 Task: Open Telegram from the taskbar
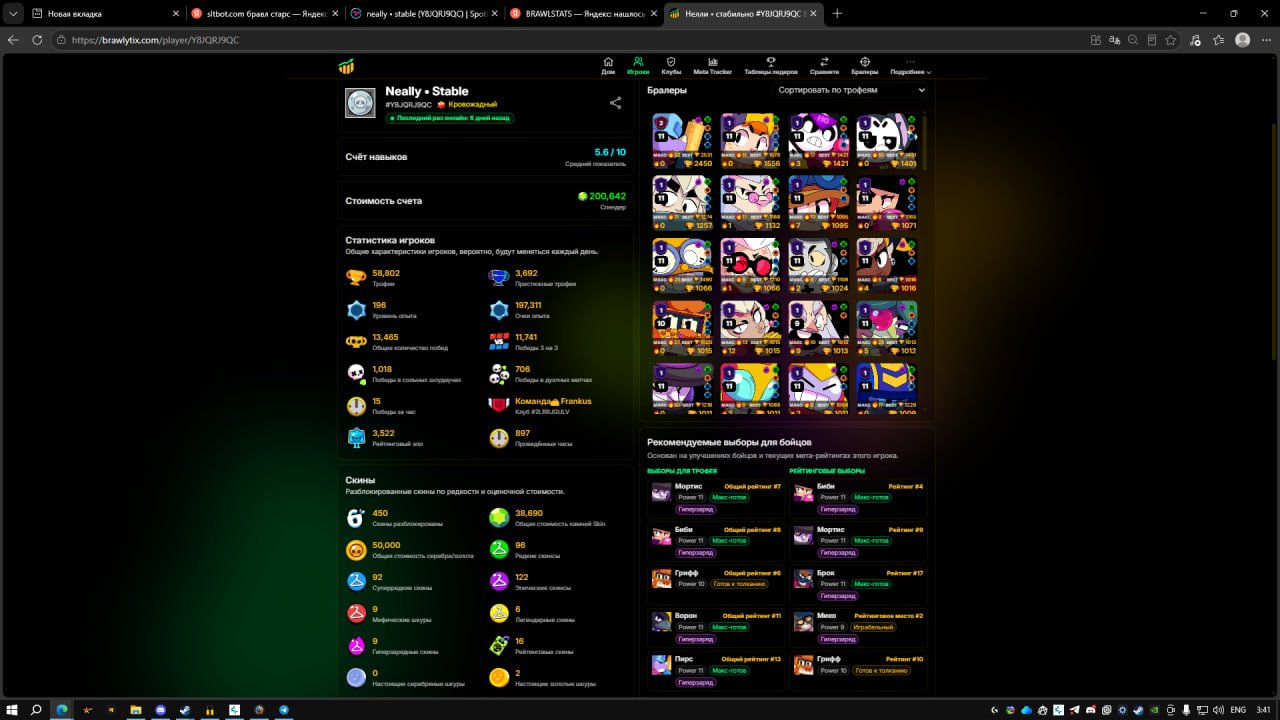coord(284,709)
